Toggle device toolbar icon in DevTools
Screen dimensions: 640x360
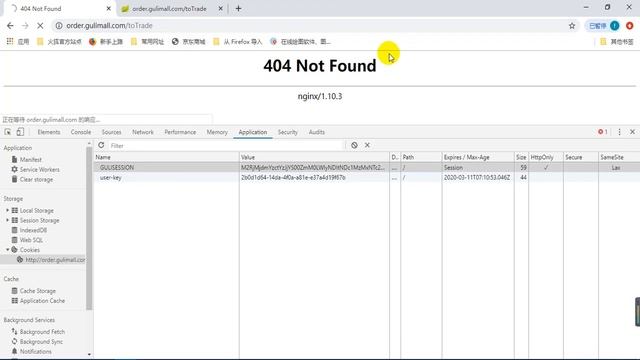click(x=20, y=132)
